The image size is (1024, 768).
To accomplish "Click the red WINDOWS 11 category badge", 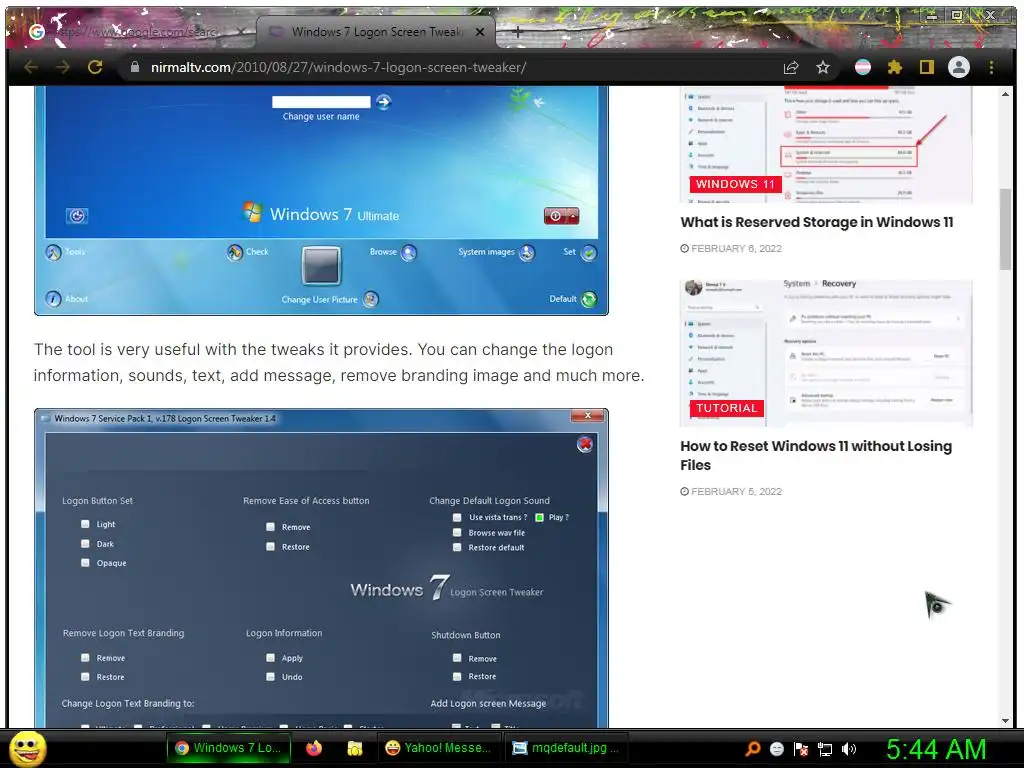I will (735, 184).
